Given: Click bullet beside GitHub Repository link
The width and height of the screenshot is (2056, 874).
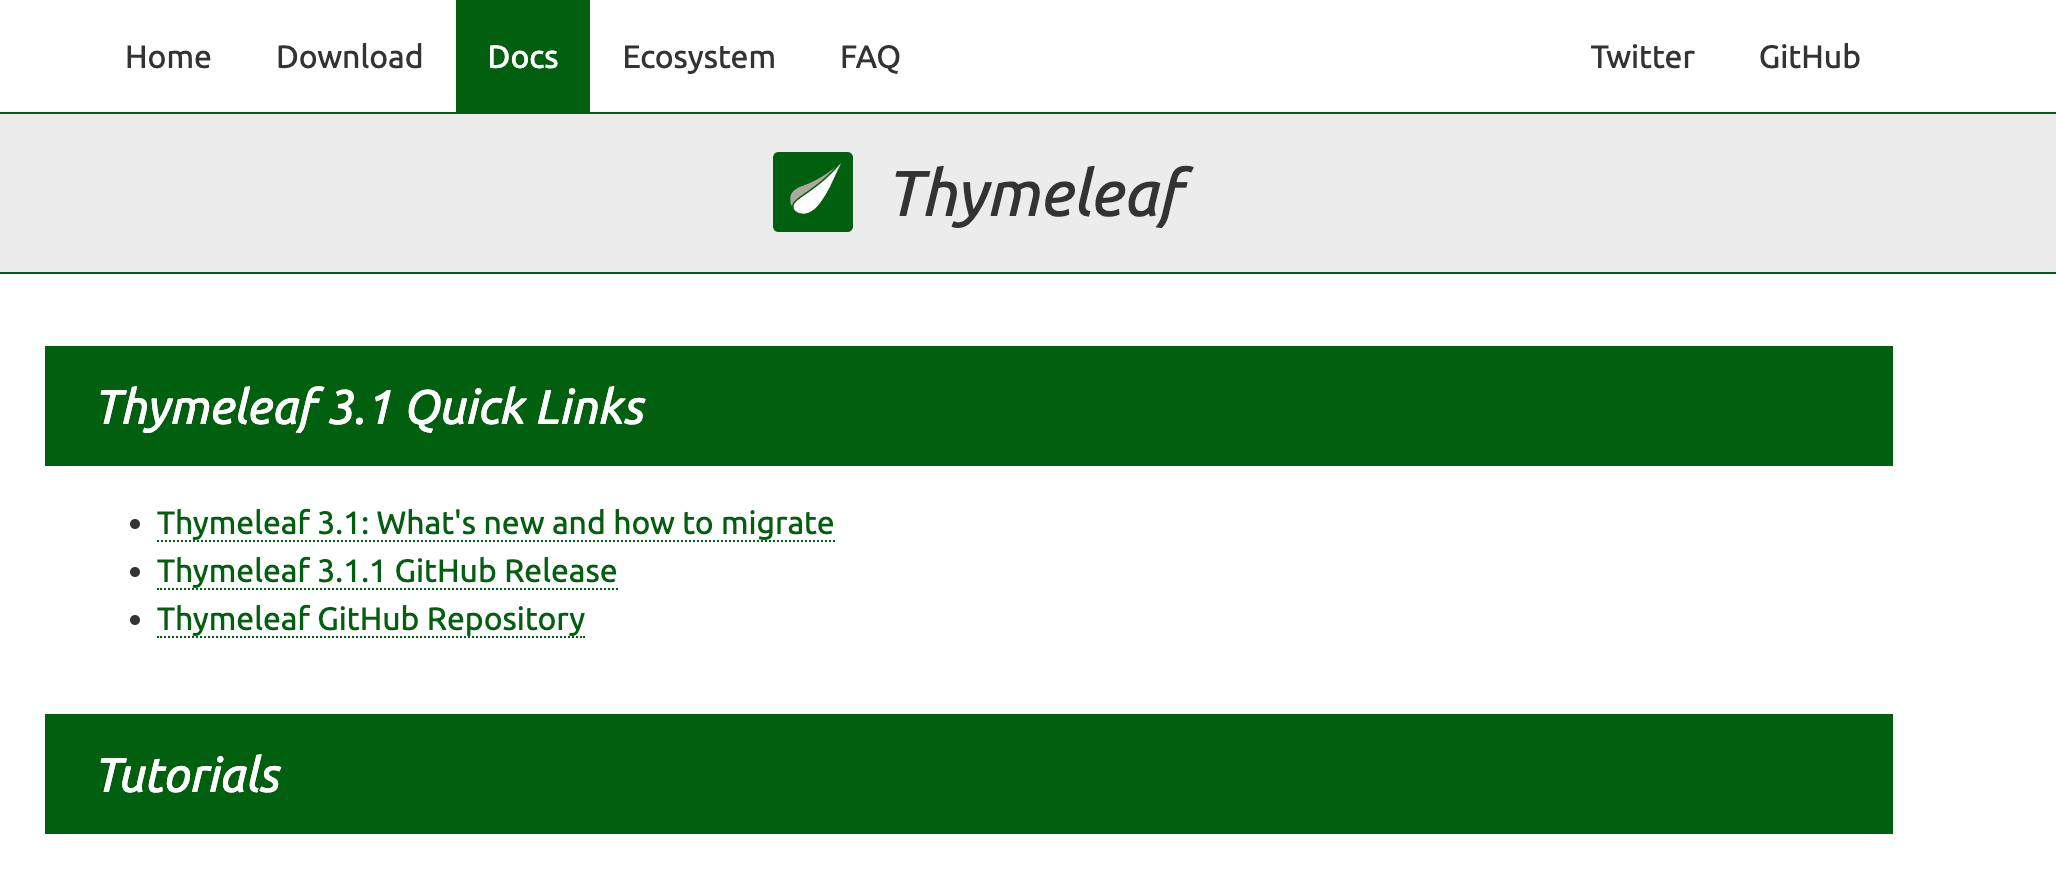Looking at the screenshot, I should 136,620.
